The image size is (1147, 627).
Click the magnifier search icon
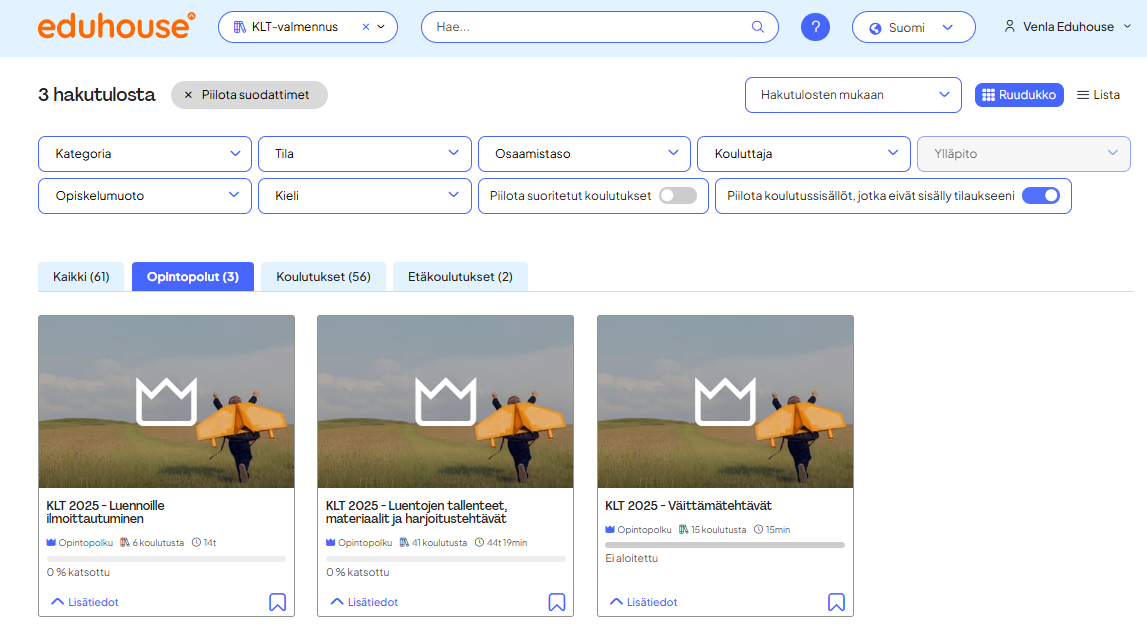pos(758,27)
